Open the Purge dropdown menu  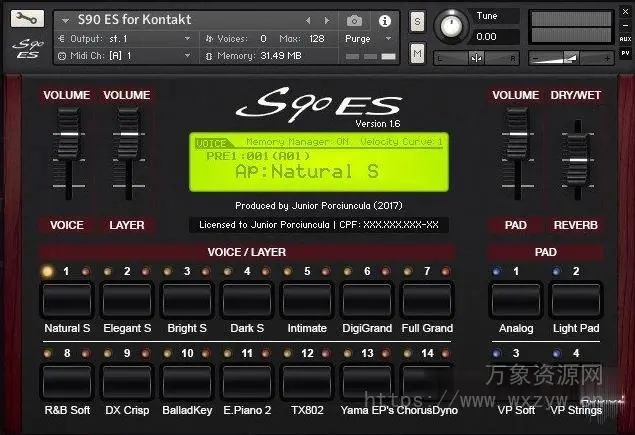coord(368,39)
